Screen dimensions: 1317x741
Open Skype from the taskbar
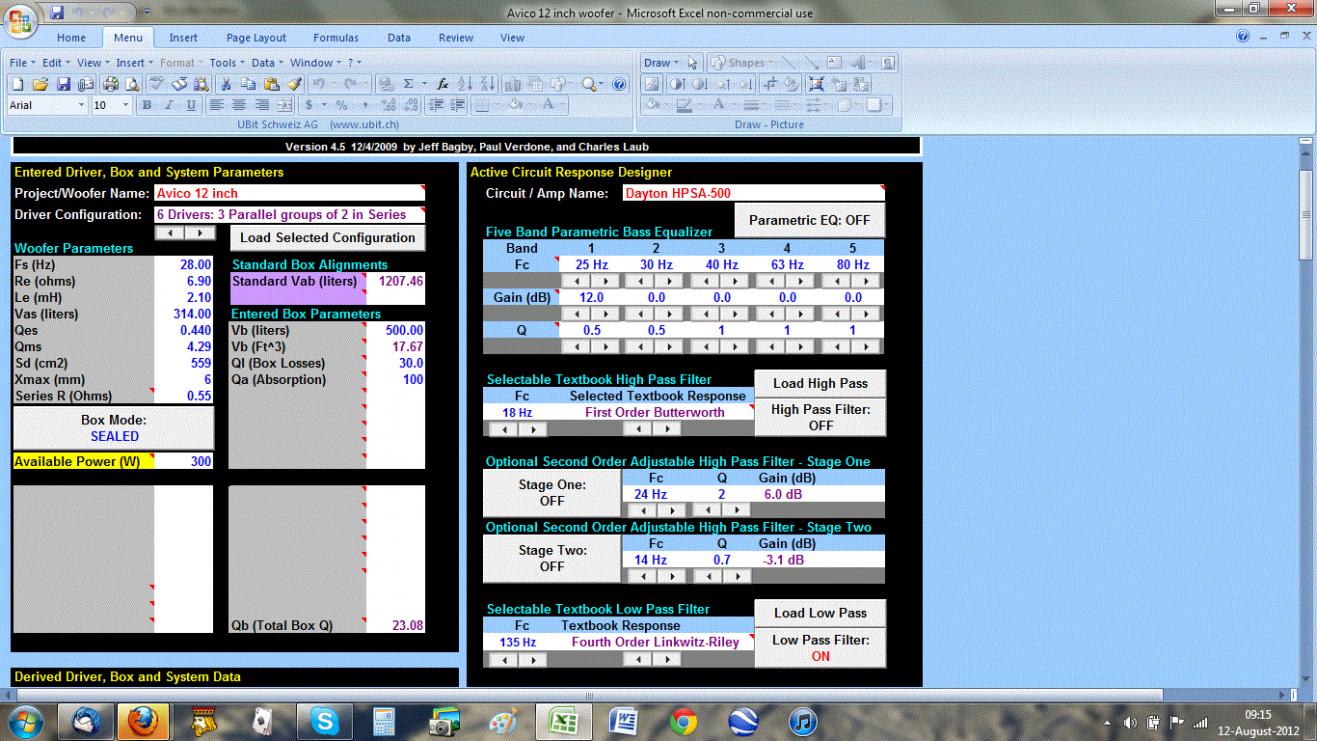[x=325, y=720]
